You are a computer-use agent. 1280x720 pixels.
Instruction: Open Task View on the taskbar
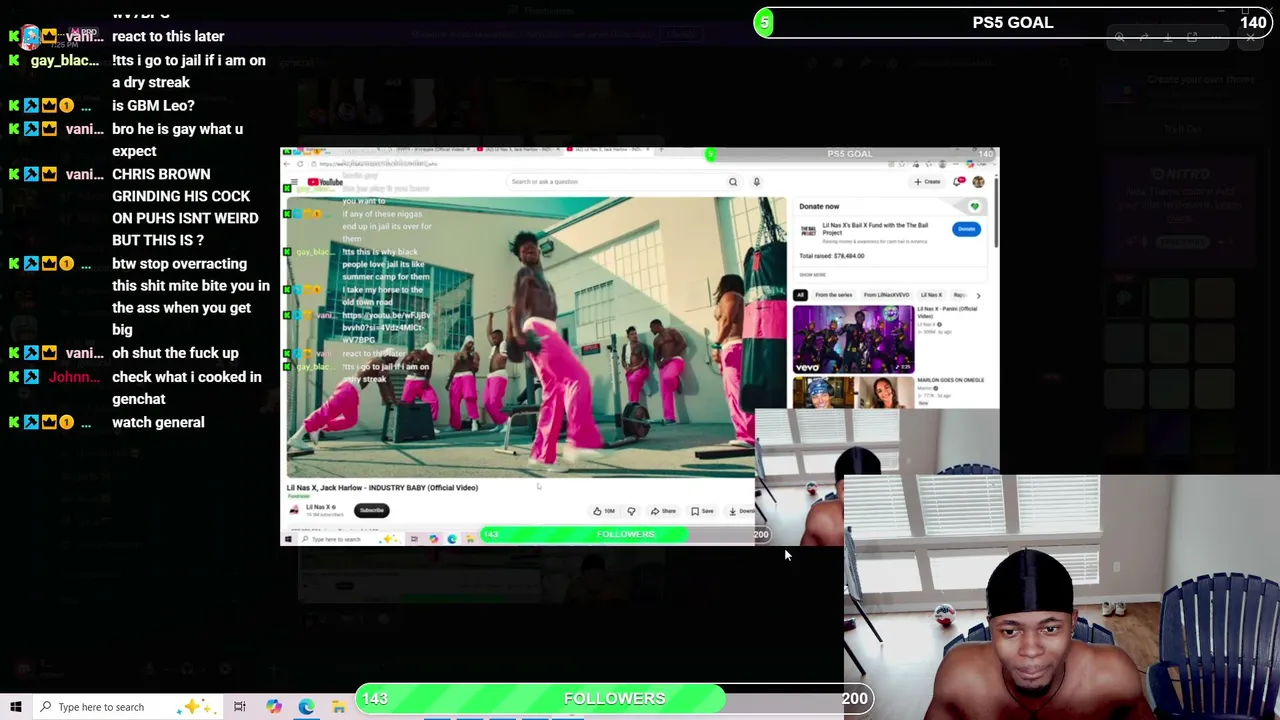(x=240, y=707)
